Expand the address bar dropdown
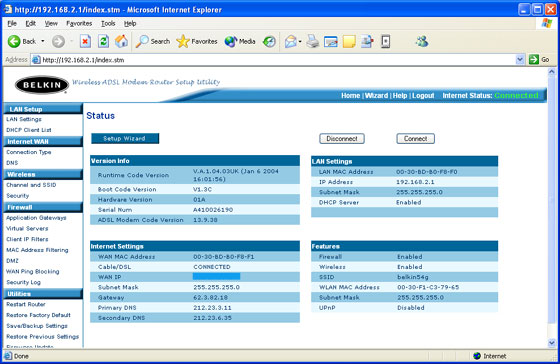Screen dimensions: 560x364 click(x=520, y=60)
